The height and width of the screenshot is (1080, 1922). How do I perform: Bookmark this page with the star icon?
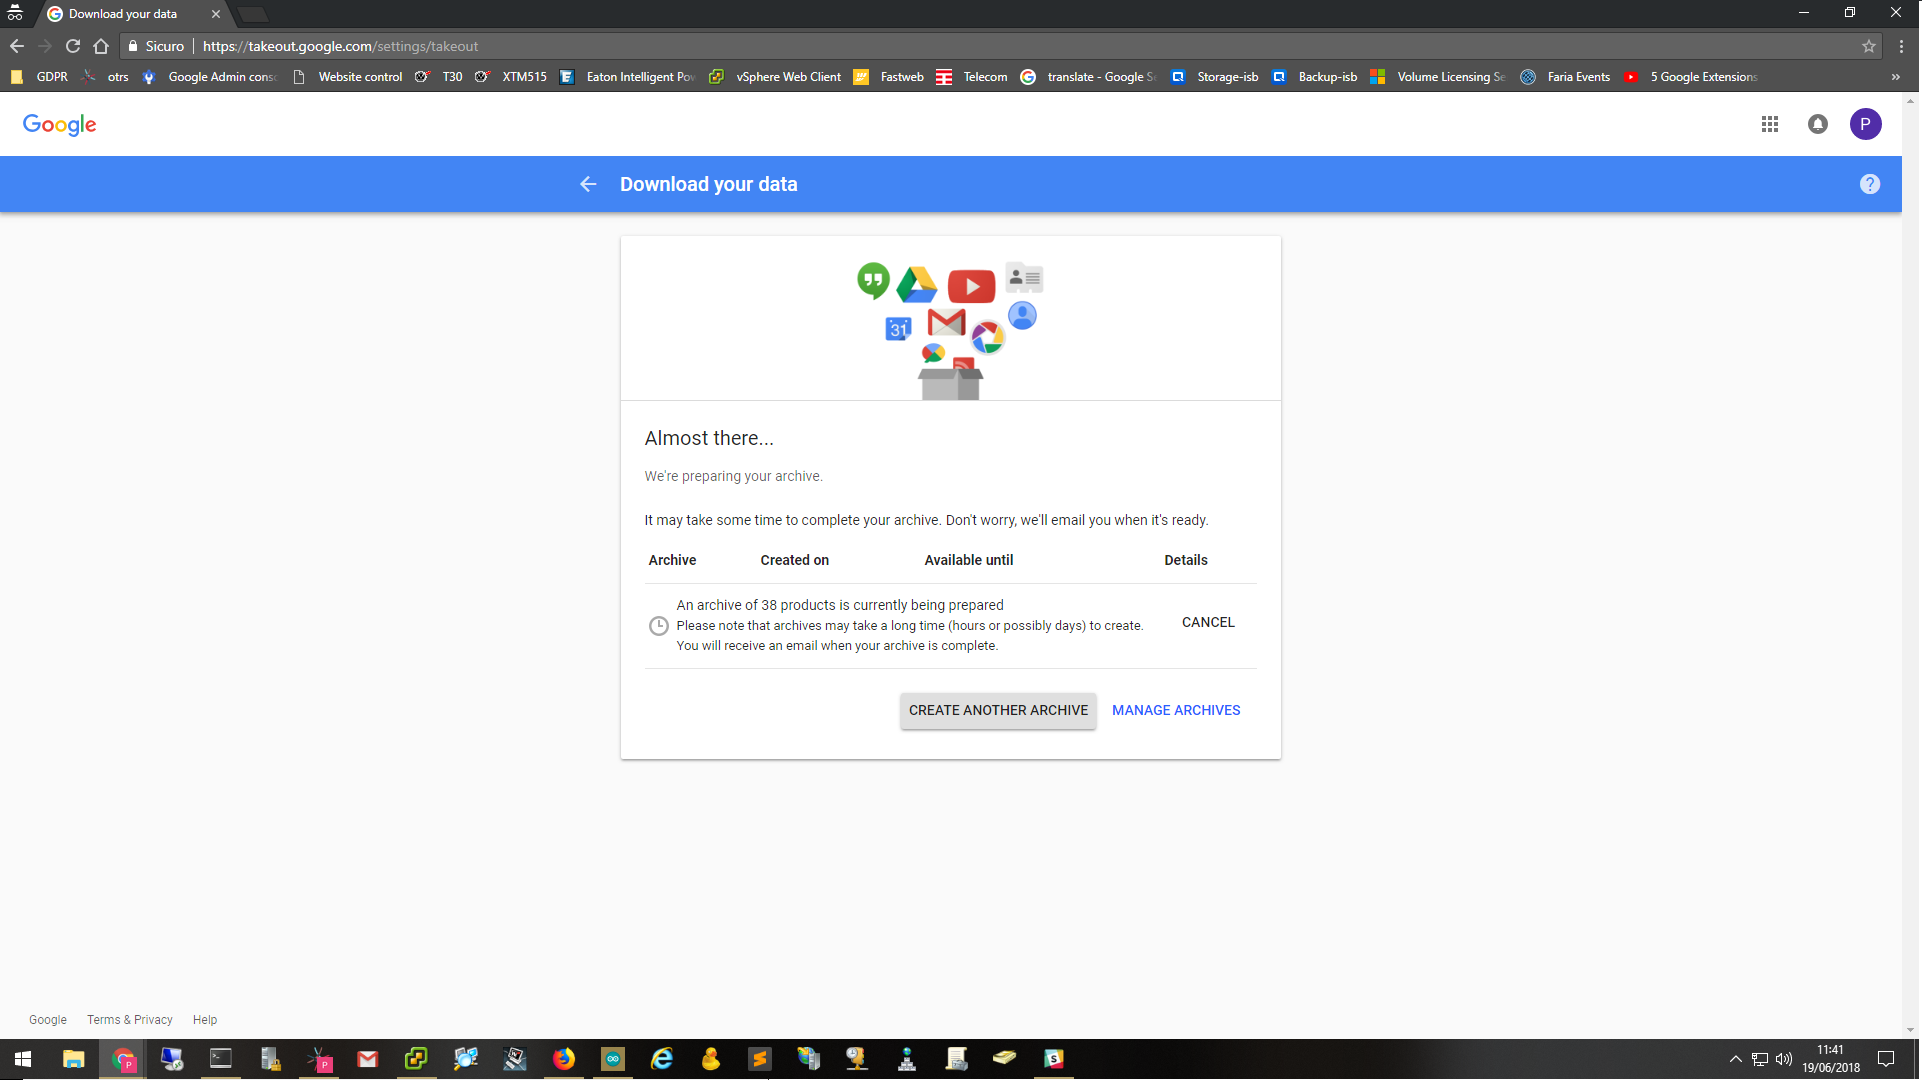click(x=1869, y=46)
